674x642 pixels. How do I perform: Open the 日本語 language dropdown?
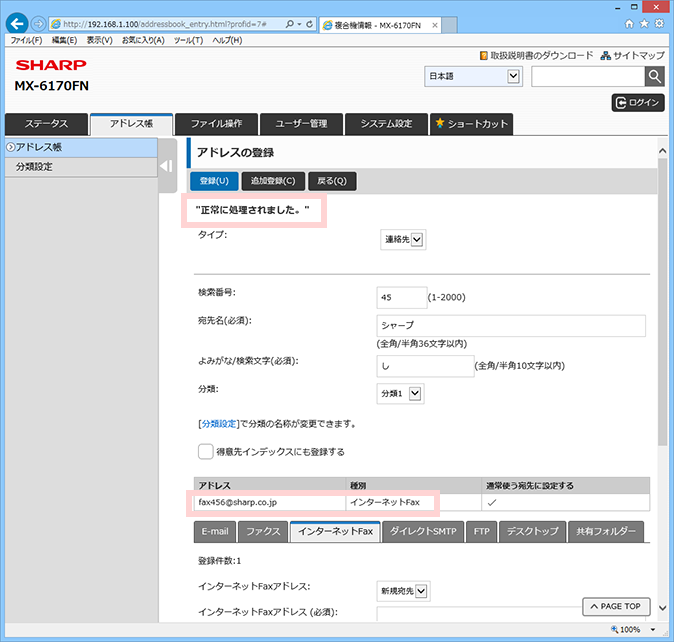coord(473,76)
